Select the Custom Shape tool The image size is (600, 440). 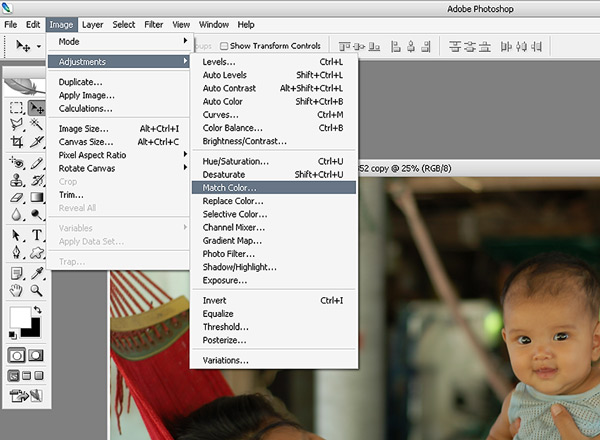37,252
